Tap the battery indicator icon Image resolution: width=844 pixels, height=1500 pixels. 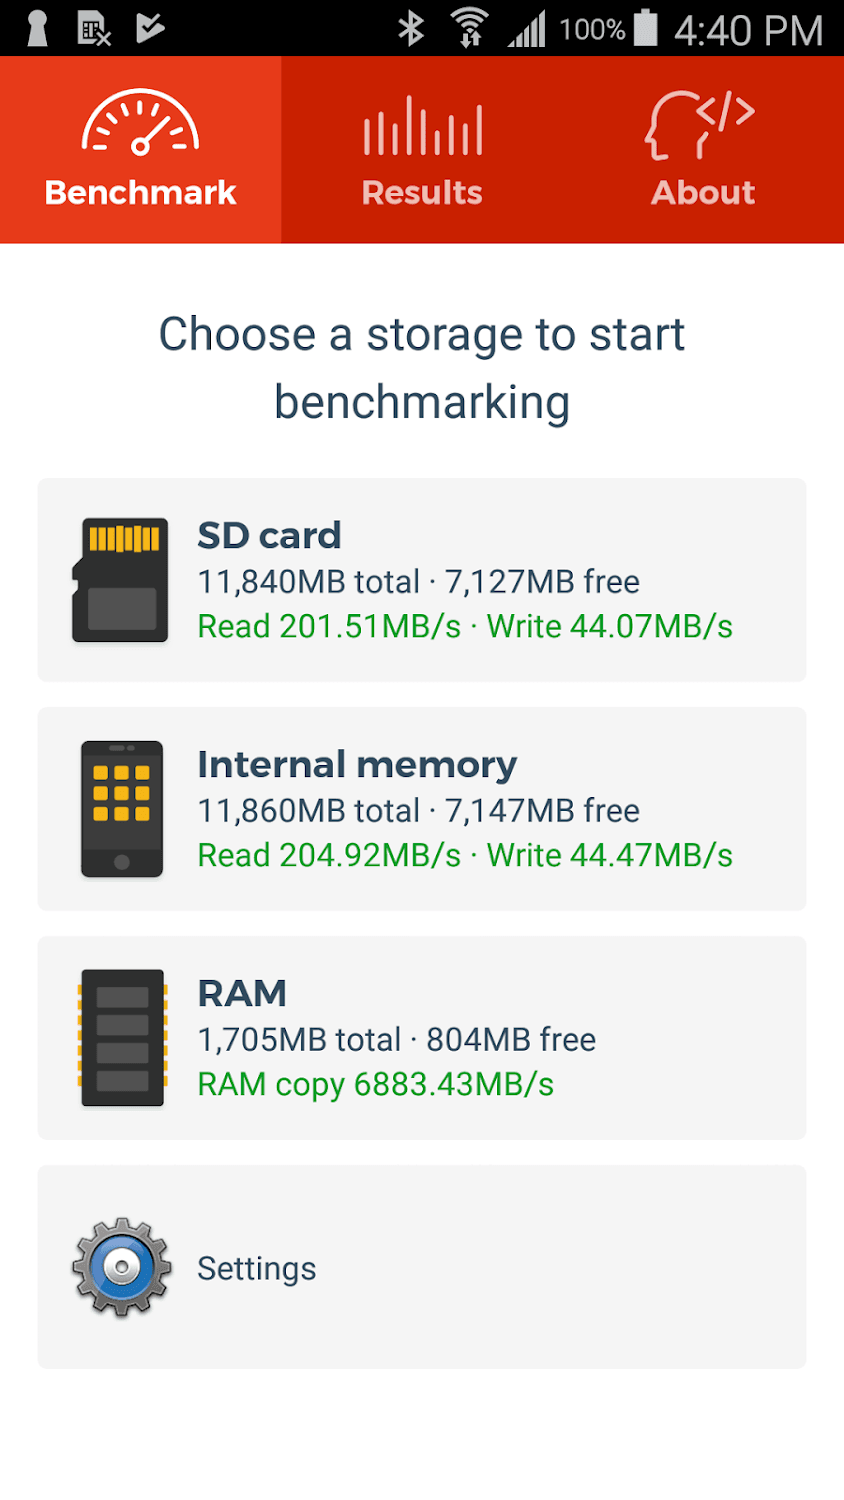click(646, 28)
